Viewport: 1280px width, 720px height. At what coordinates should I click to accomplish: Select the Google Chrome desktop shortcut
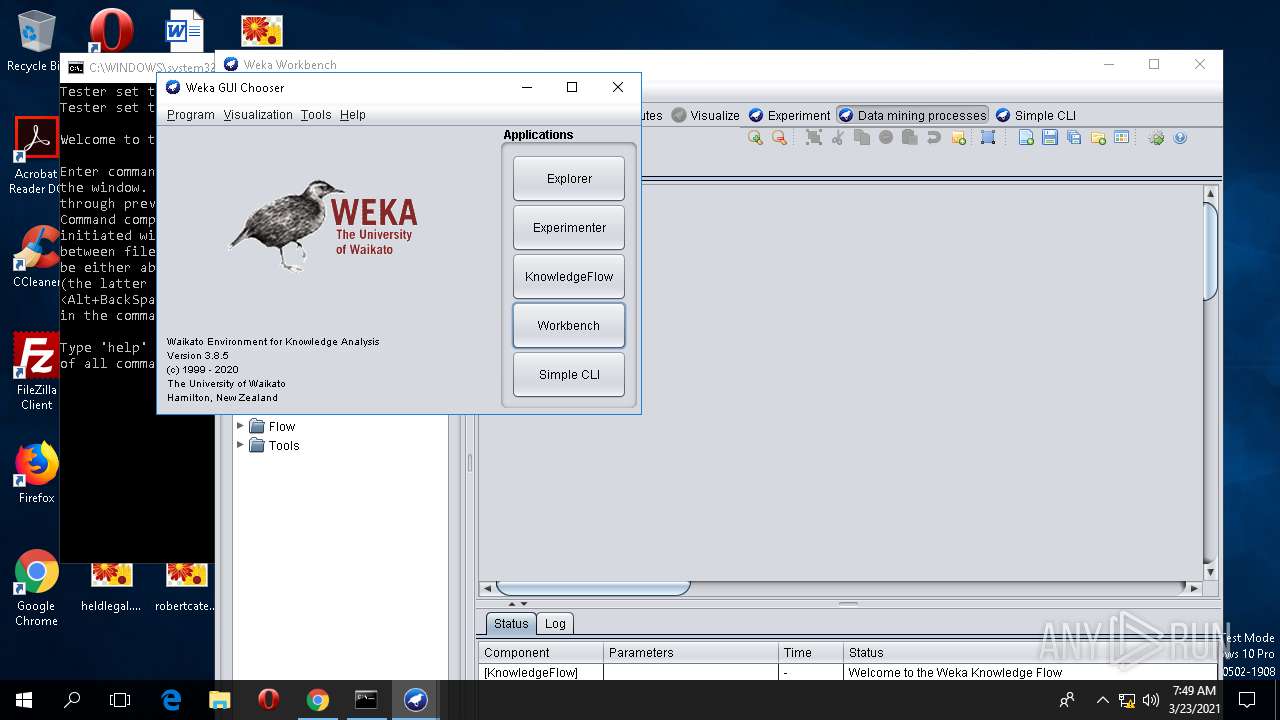coord(36,588)
